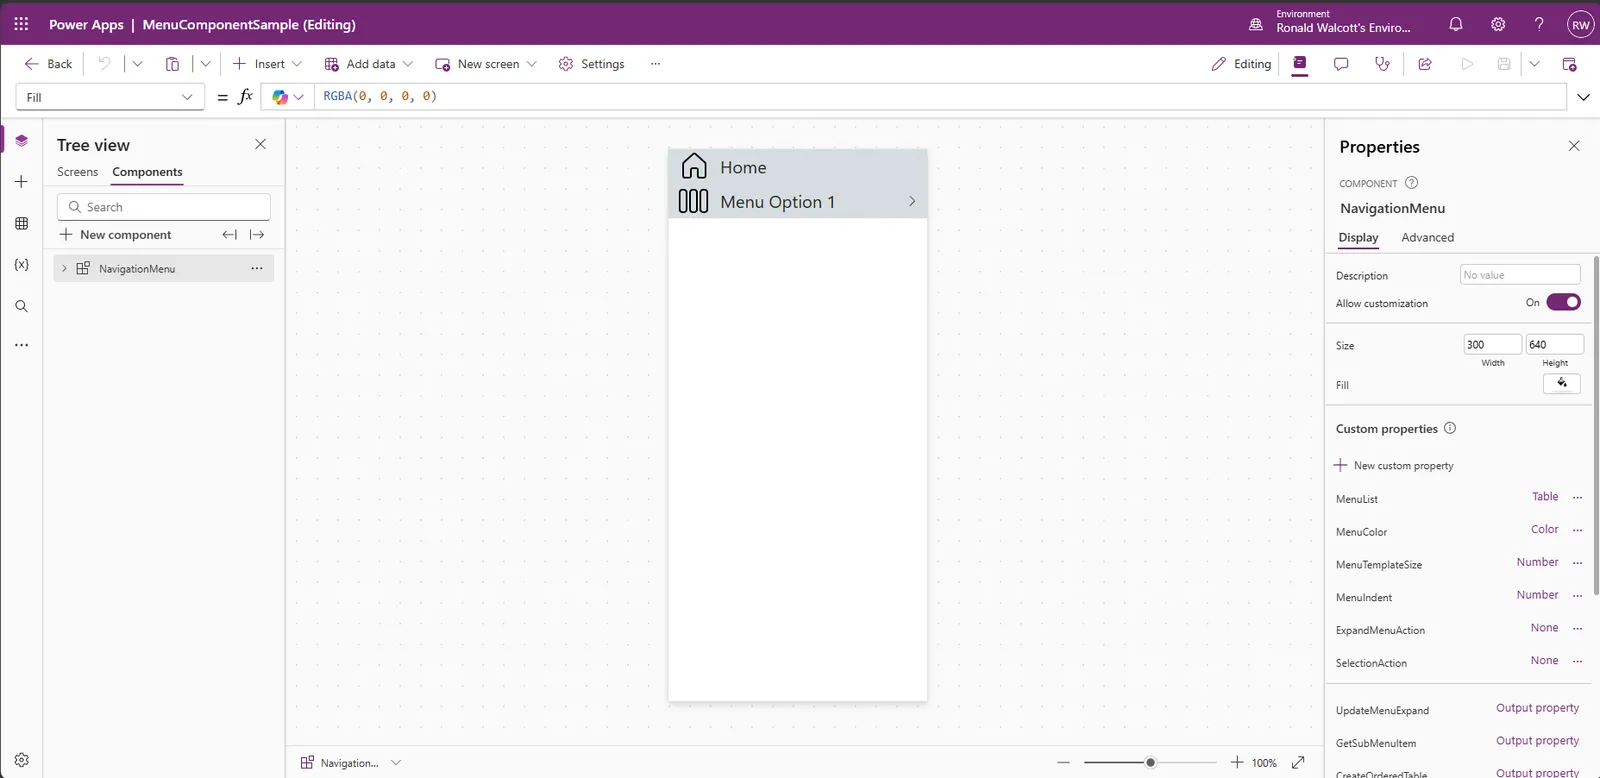Expand the formula bar chevron

click(x=1583, y=97)
